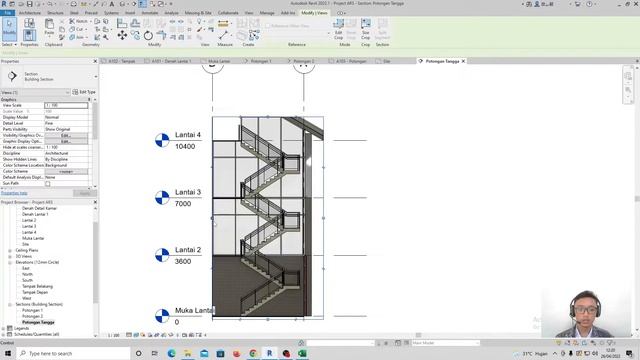
Task: Click the Text tool in quick access toolbar
Action: click(111, 4)
